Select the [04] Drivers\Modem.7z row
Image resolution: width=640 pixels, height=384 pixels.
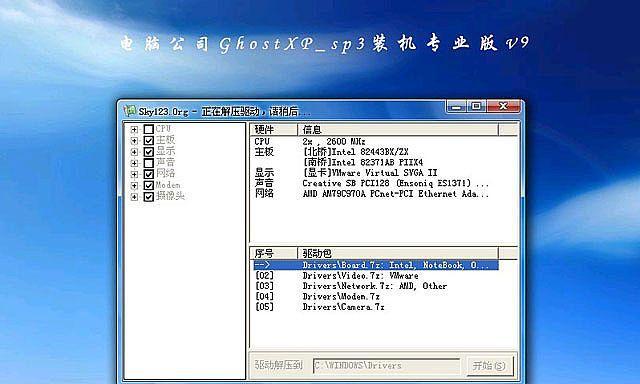[x=376, y=296]
